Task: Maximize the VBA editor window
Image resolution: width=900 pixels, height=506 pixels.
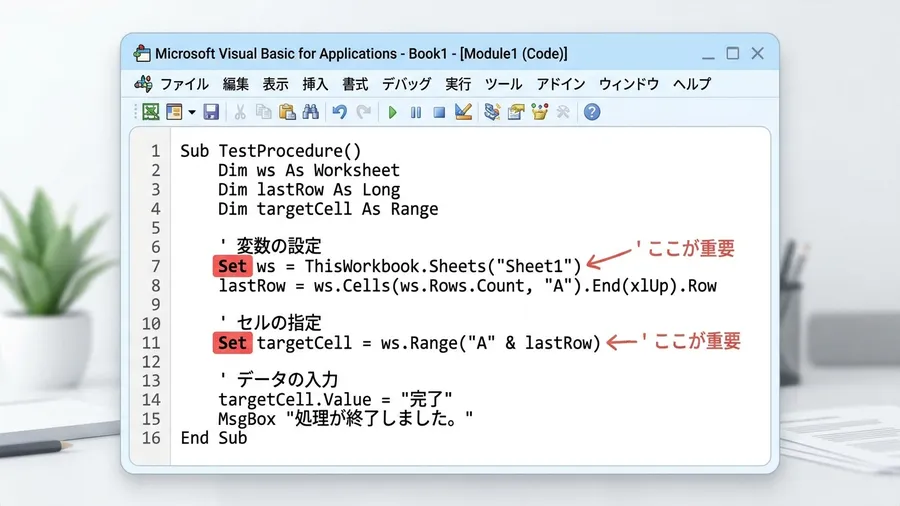Action: tap(733, 53)
